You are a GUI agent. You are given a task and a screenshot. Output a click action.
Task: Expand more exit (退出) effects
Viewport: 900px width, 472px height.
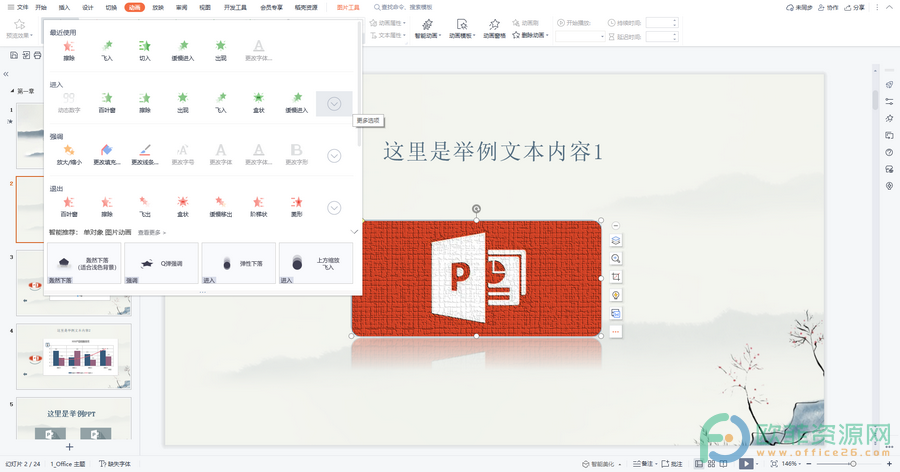(x=334, y=208)
